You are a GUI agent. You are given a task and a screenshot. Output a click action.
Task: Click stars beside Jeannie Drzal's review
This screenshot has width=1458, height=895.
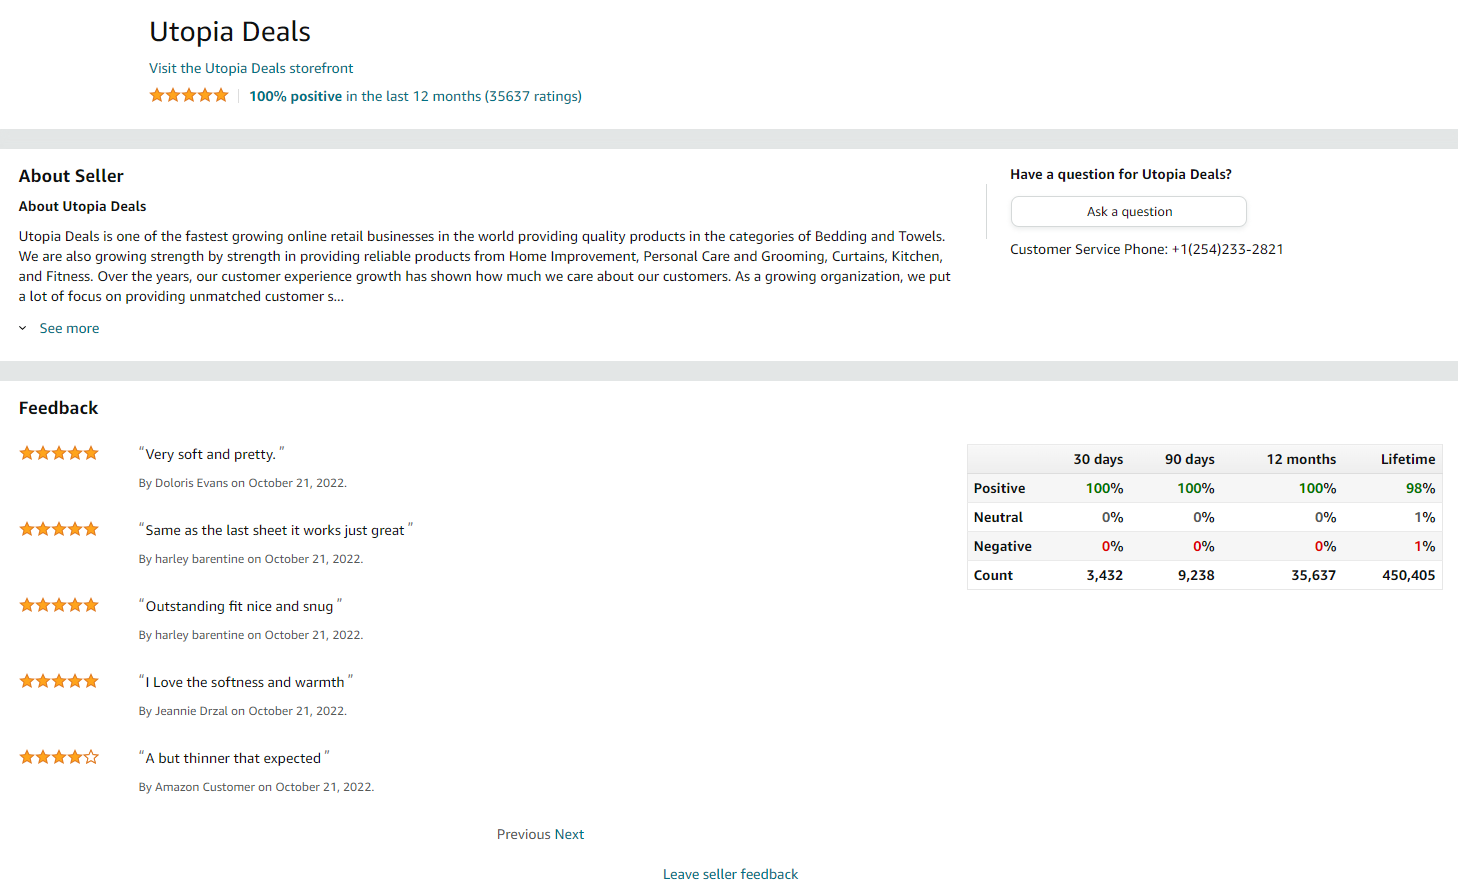tap(59, 681)
